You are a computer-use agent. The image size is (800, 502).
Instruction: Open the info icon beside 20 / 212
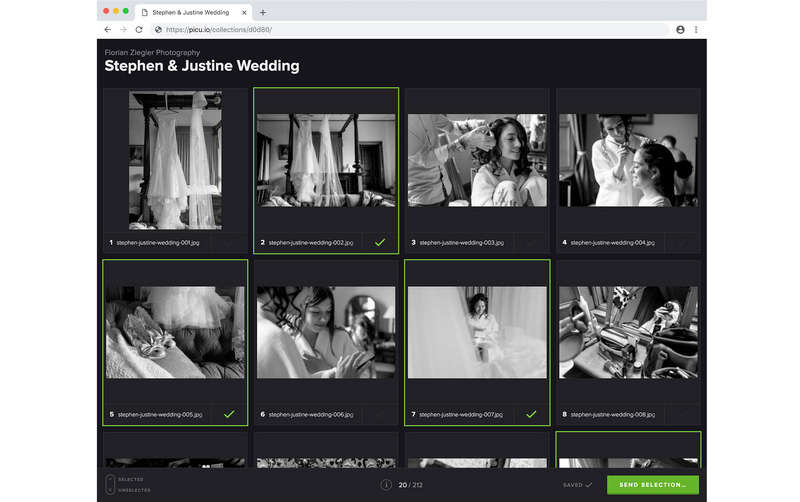click(386, 485)
